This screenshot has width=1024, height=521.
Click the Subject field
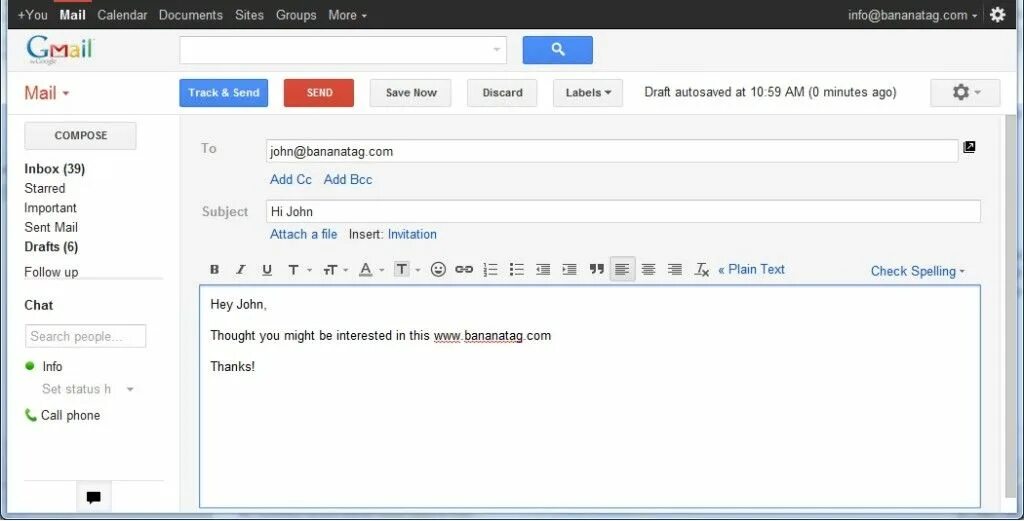623,212
